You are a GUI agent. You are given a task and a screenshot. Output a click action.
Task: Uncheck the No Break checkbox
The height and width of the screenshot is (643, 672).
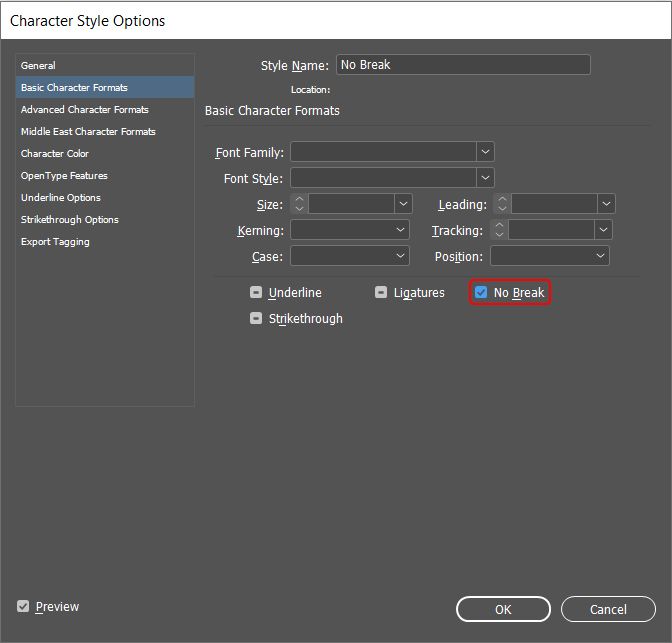(x=481, y=292)
